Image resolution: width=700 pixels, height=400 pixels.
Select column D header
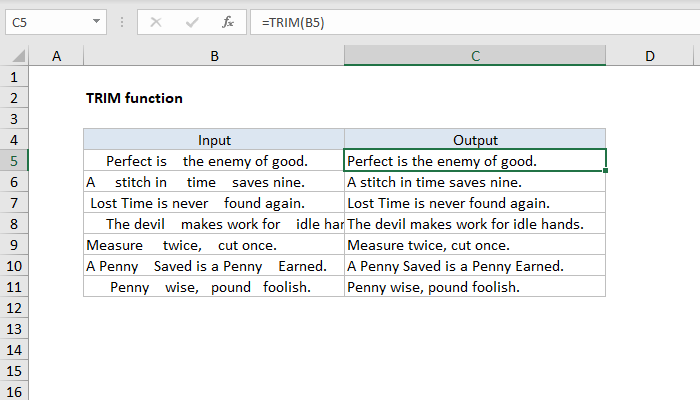[x=650, y=56]
